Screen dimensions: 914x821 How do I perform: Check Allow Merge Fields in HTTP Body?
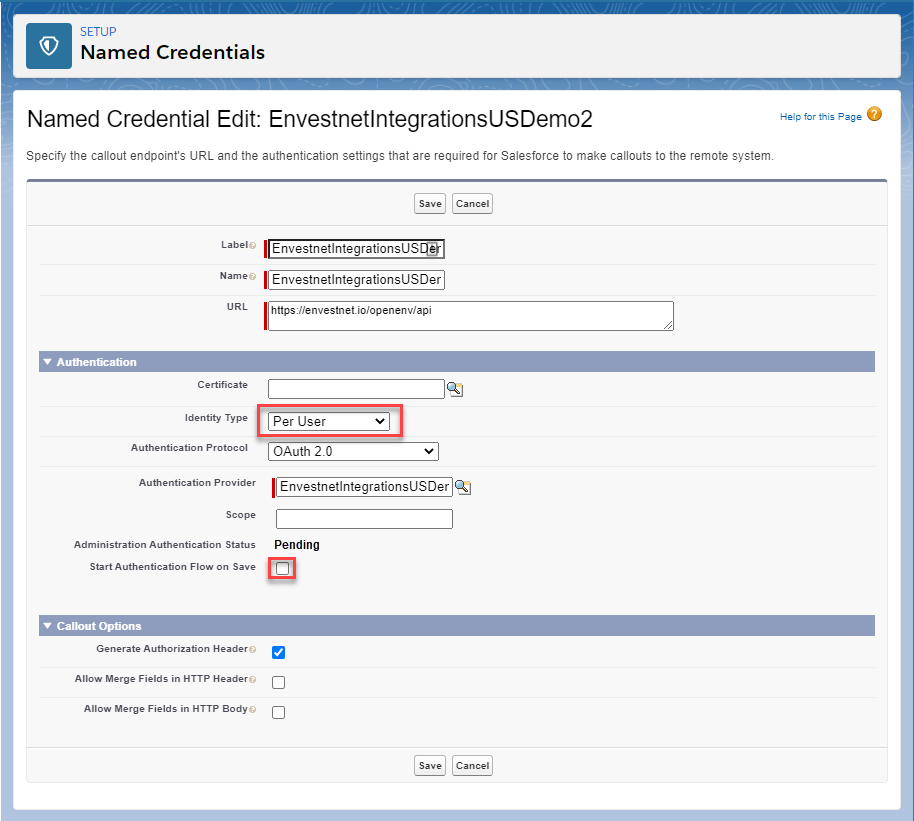pyautogui.click(x=279, y=713)
